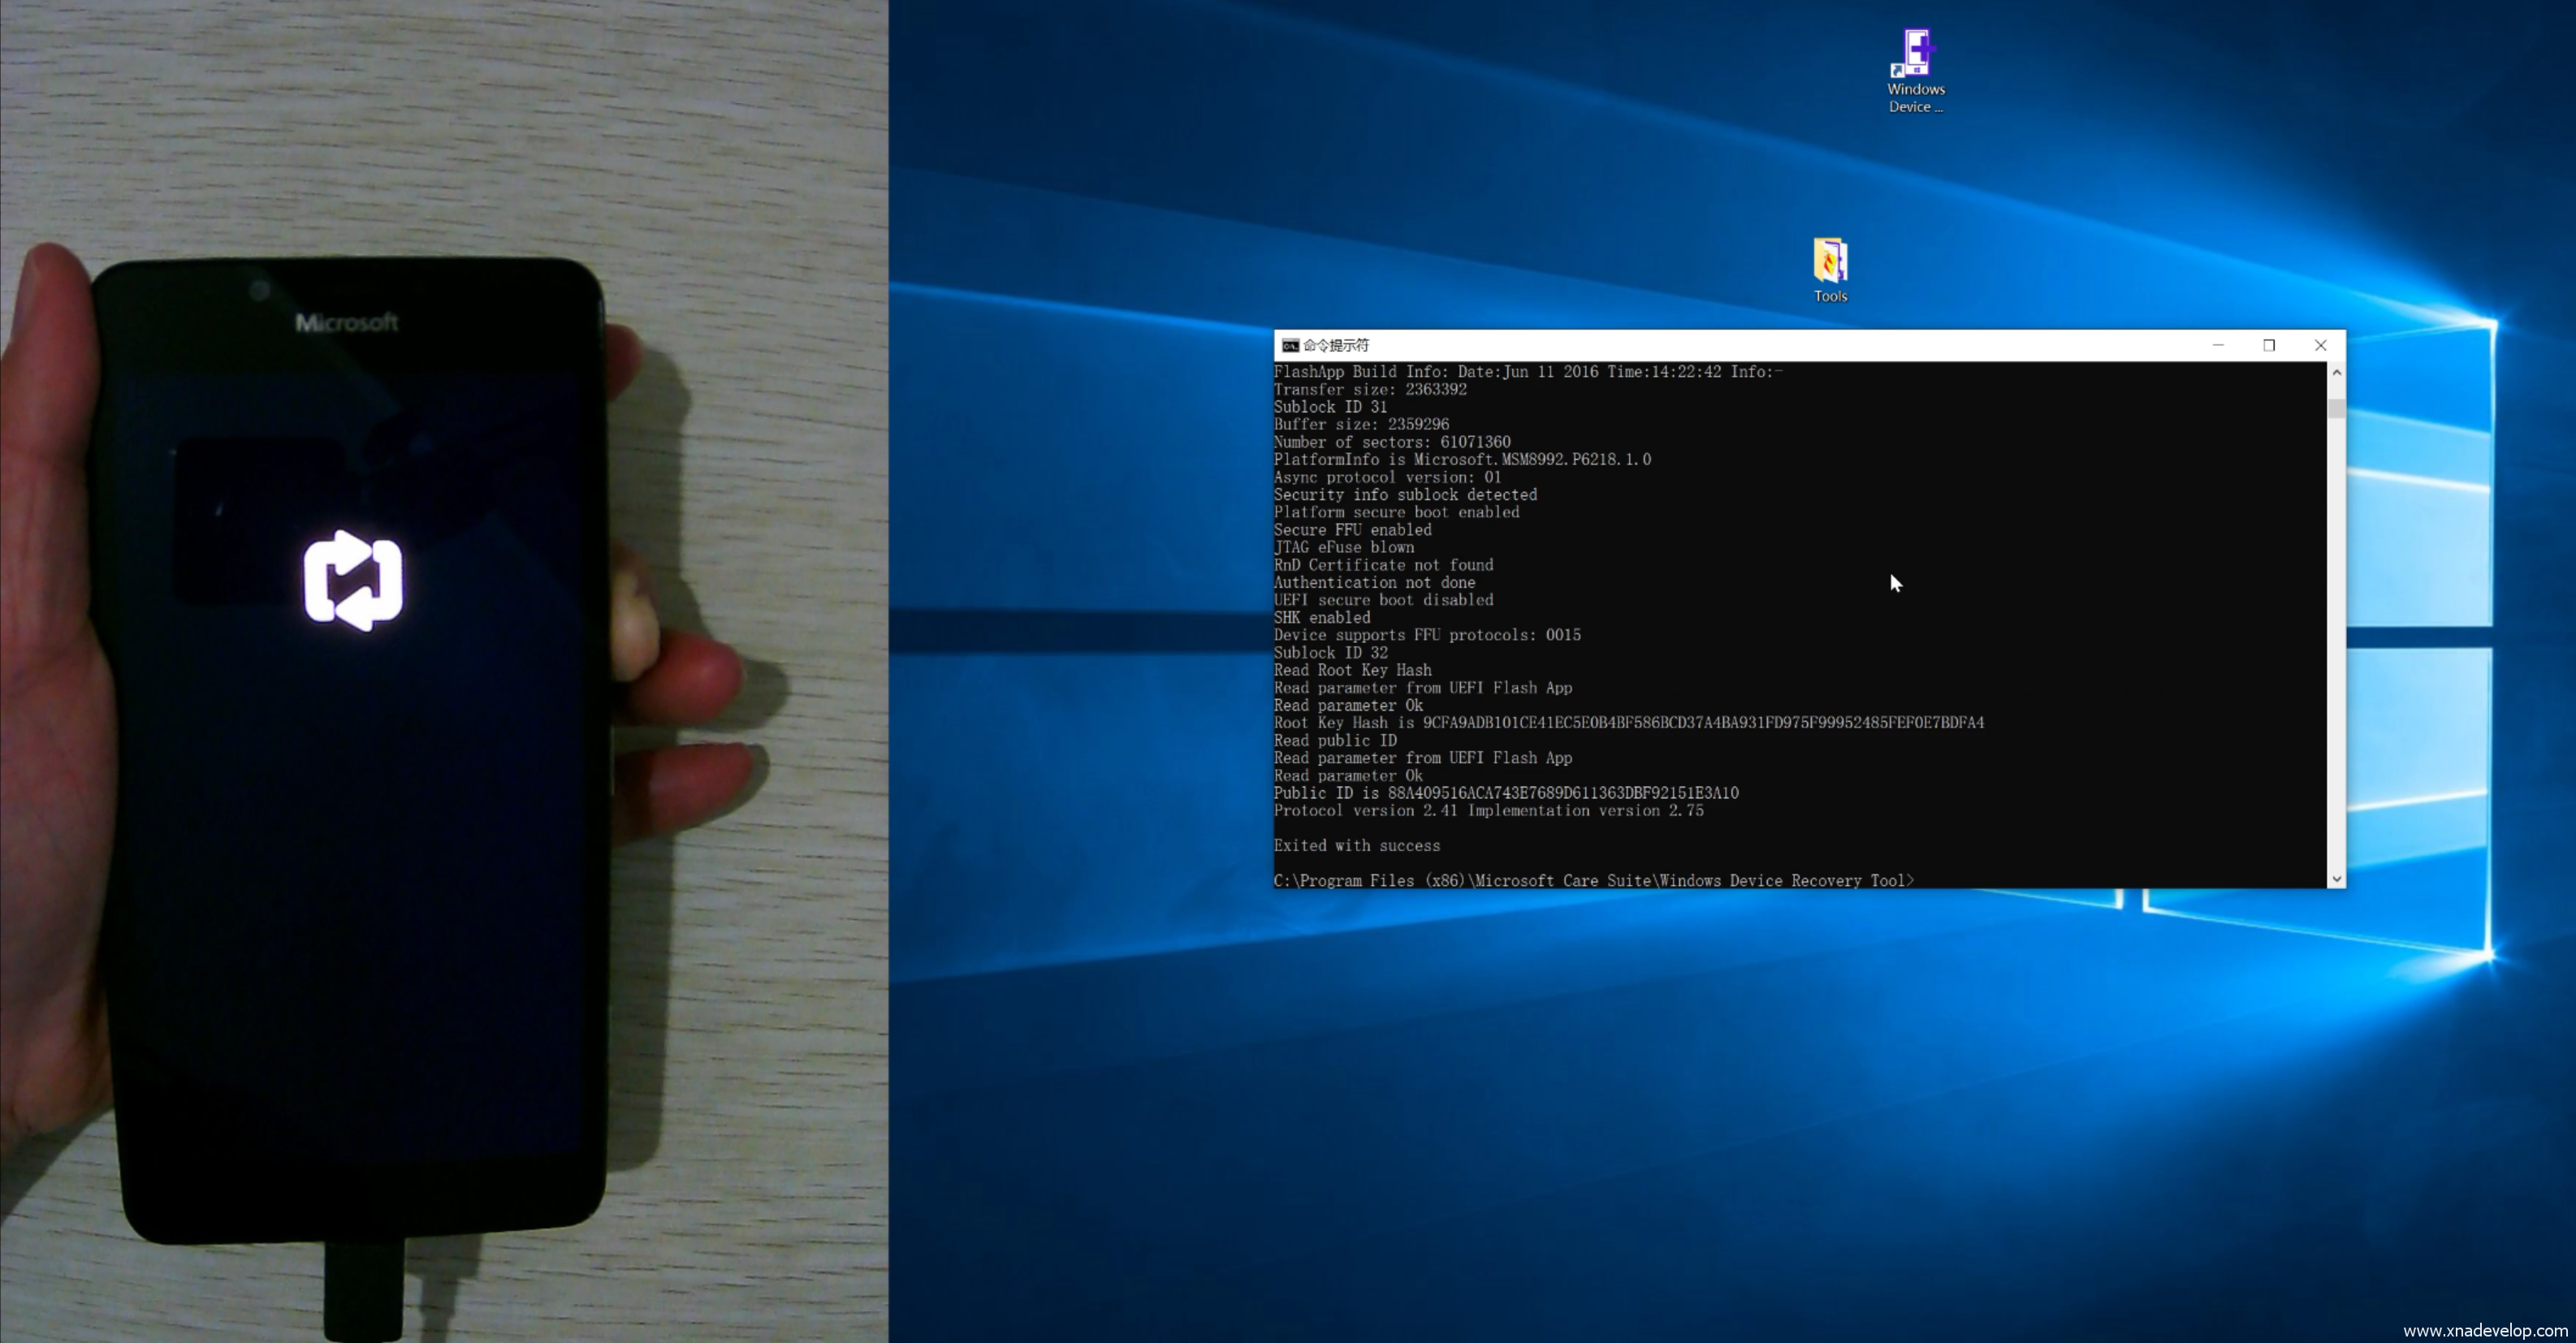Click the Public ID value line
This screenshot has width=2576, height=1343.
tap(1506, 793)
